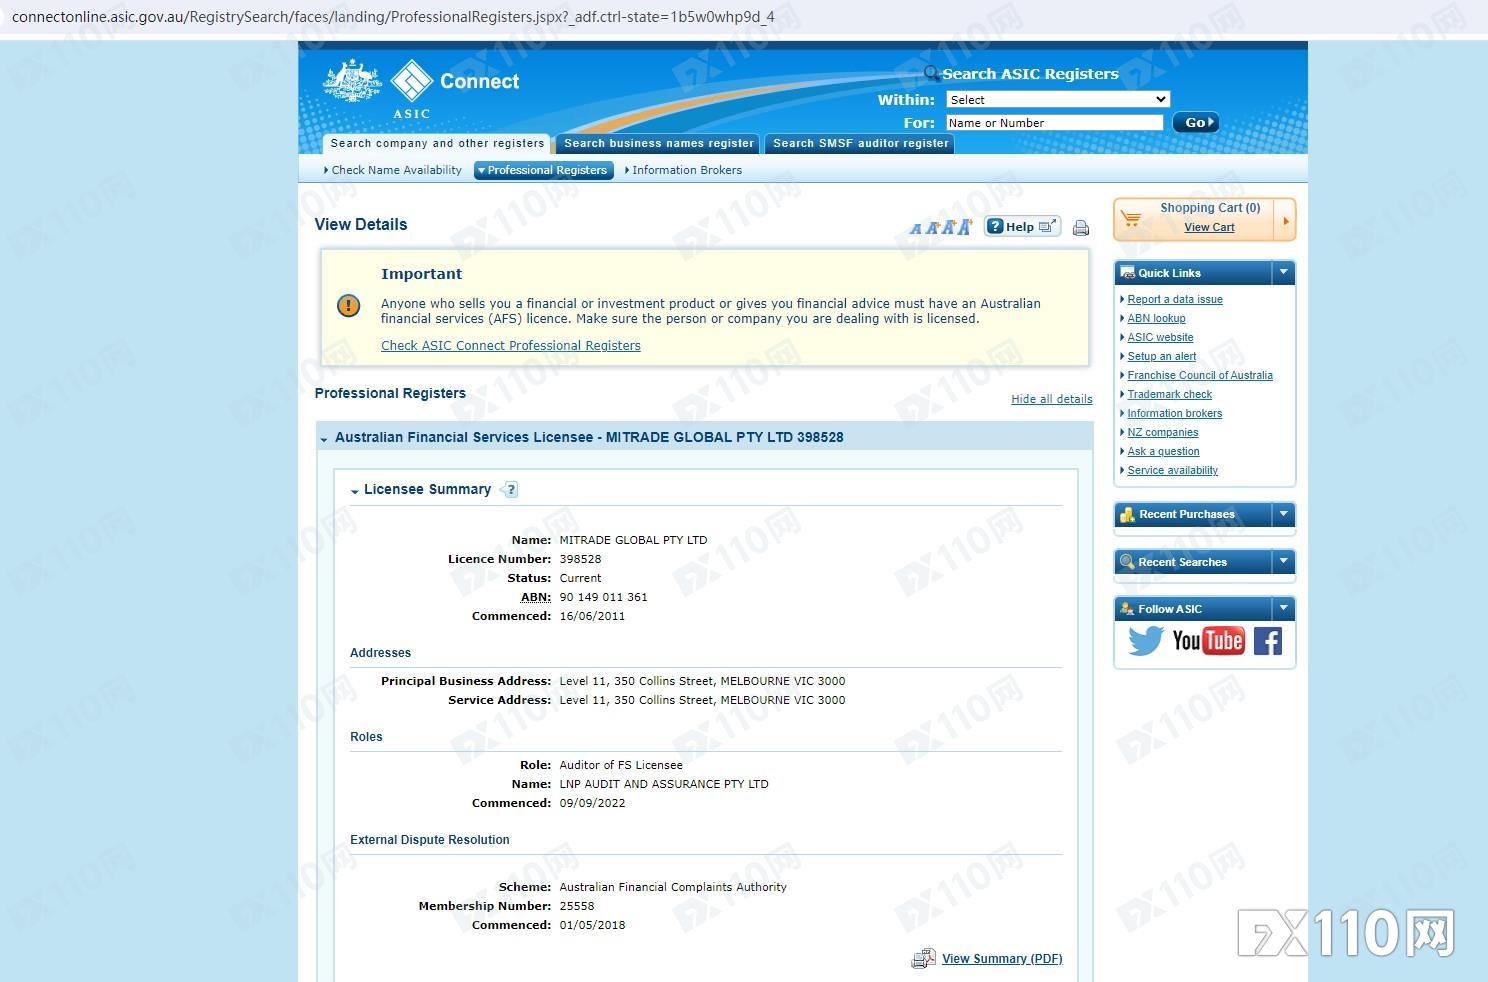Viewport: 1488px width, 982px height.
Task: Switch to Search business names register tab
Action: tap(658, 144)
